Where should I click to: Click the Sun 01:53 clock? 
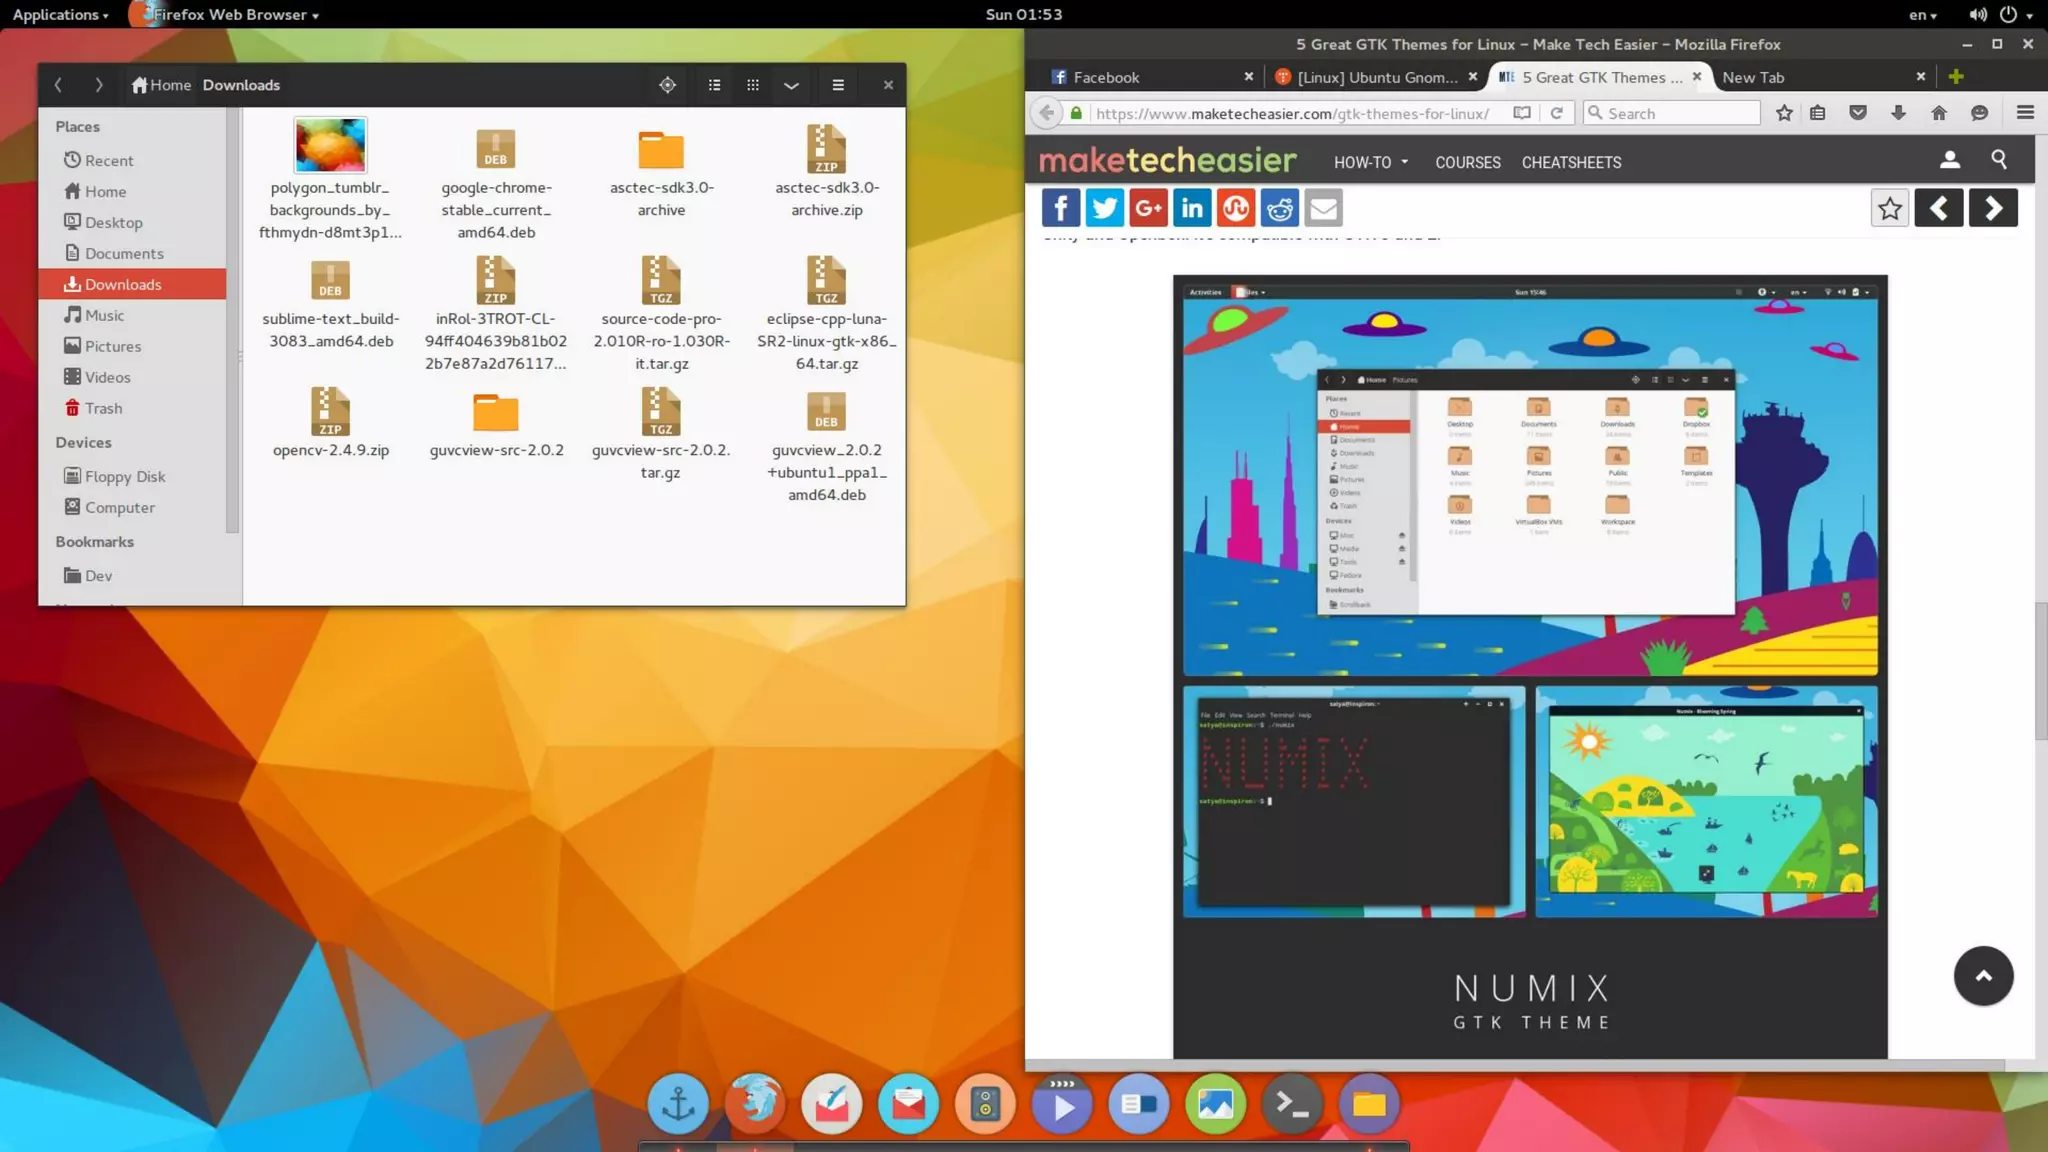point(1024,14)
